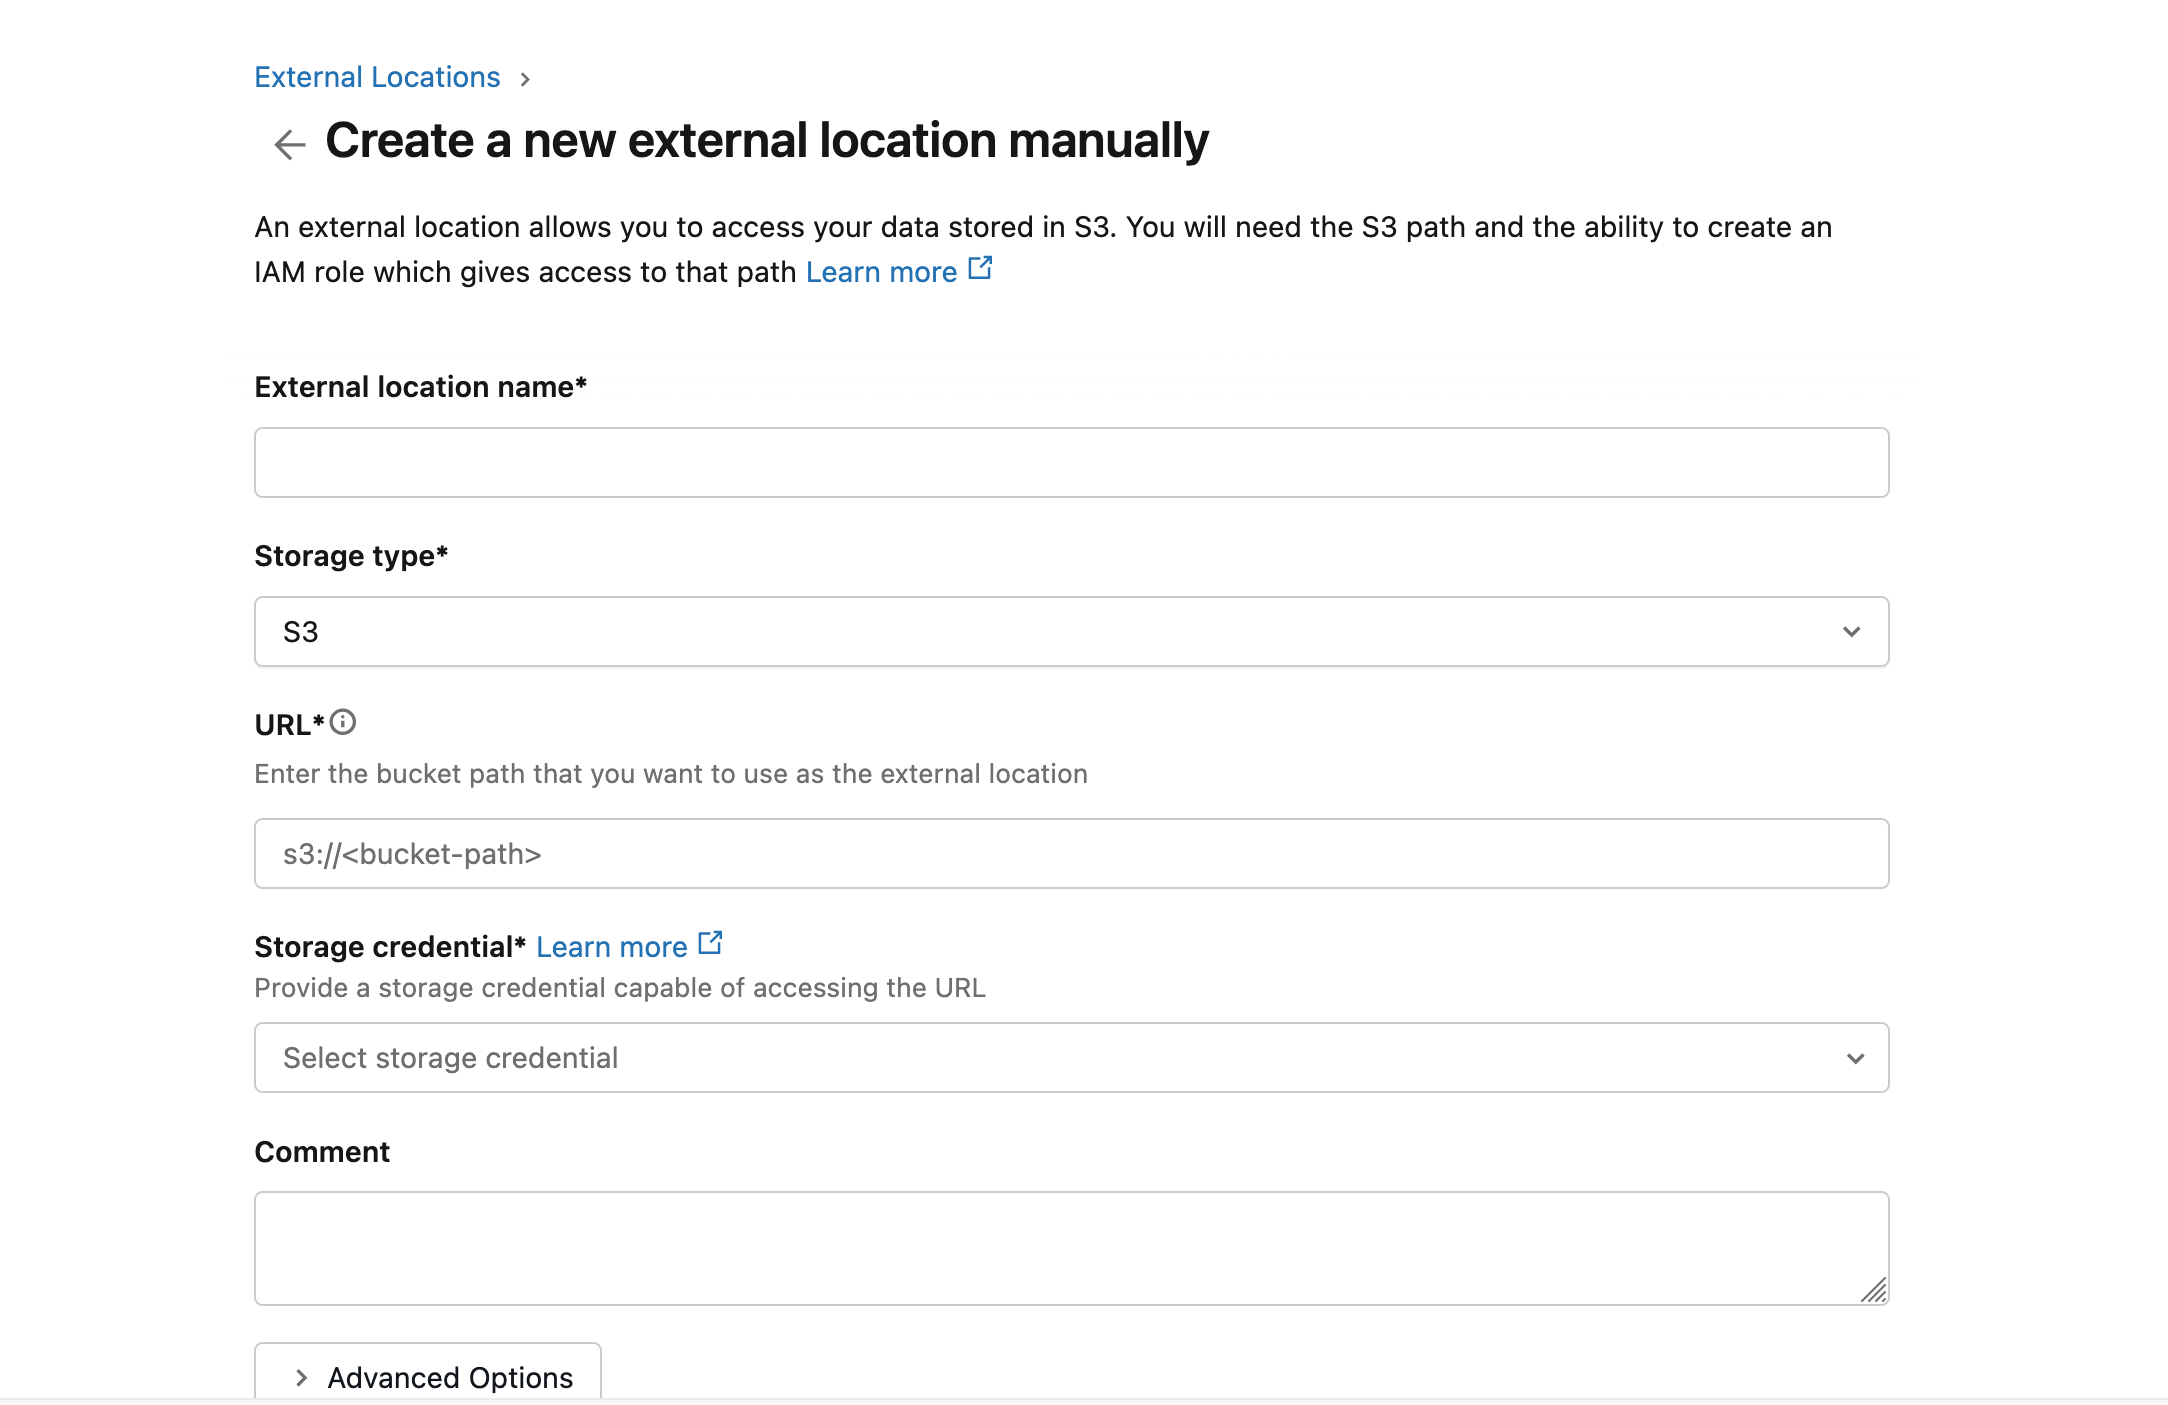The height and width of the screenshot is (1405, 2168).
Task: Click the info icon beside the URL label
Action: click(x=344, y=722)
